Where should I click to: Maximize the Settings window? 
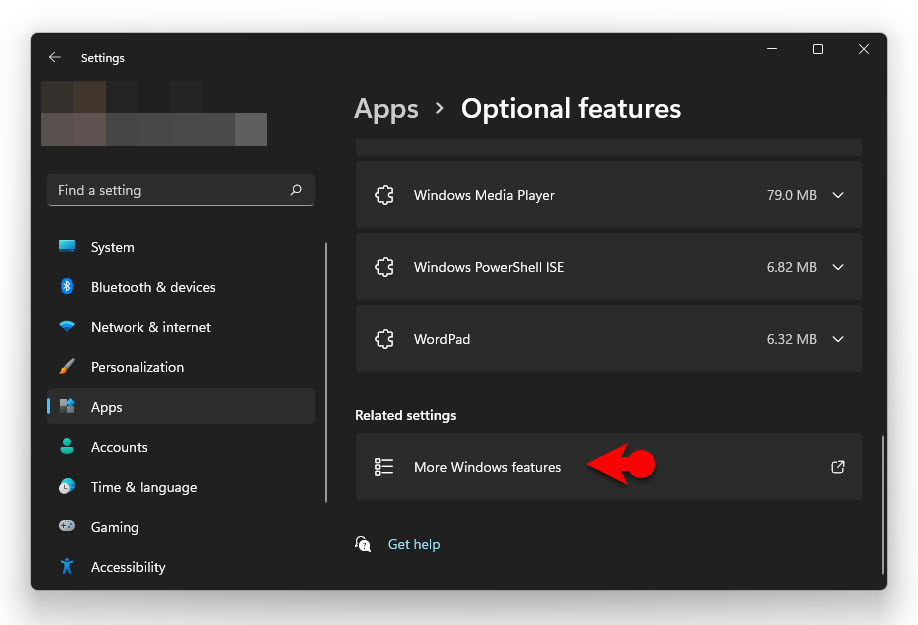pos(818,49)
